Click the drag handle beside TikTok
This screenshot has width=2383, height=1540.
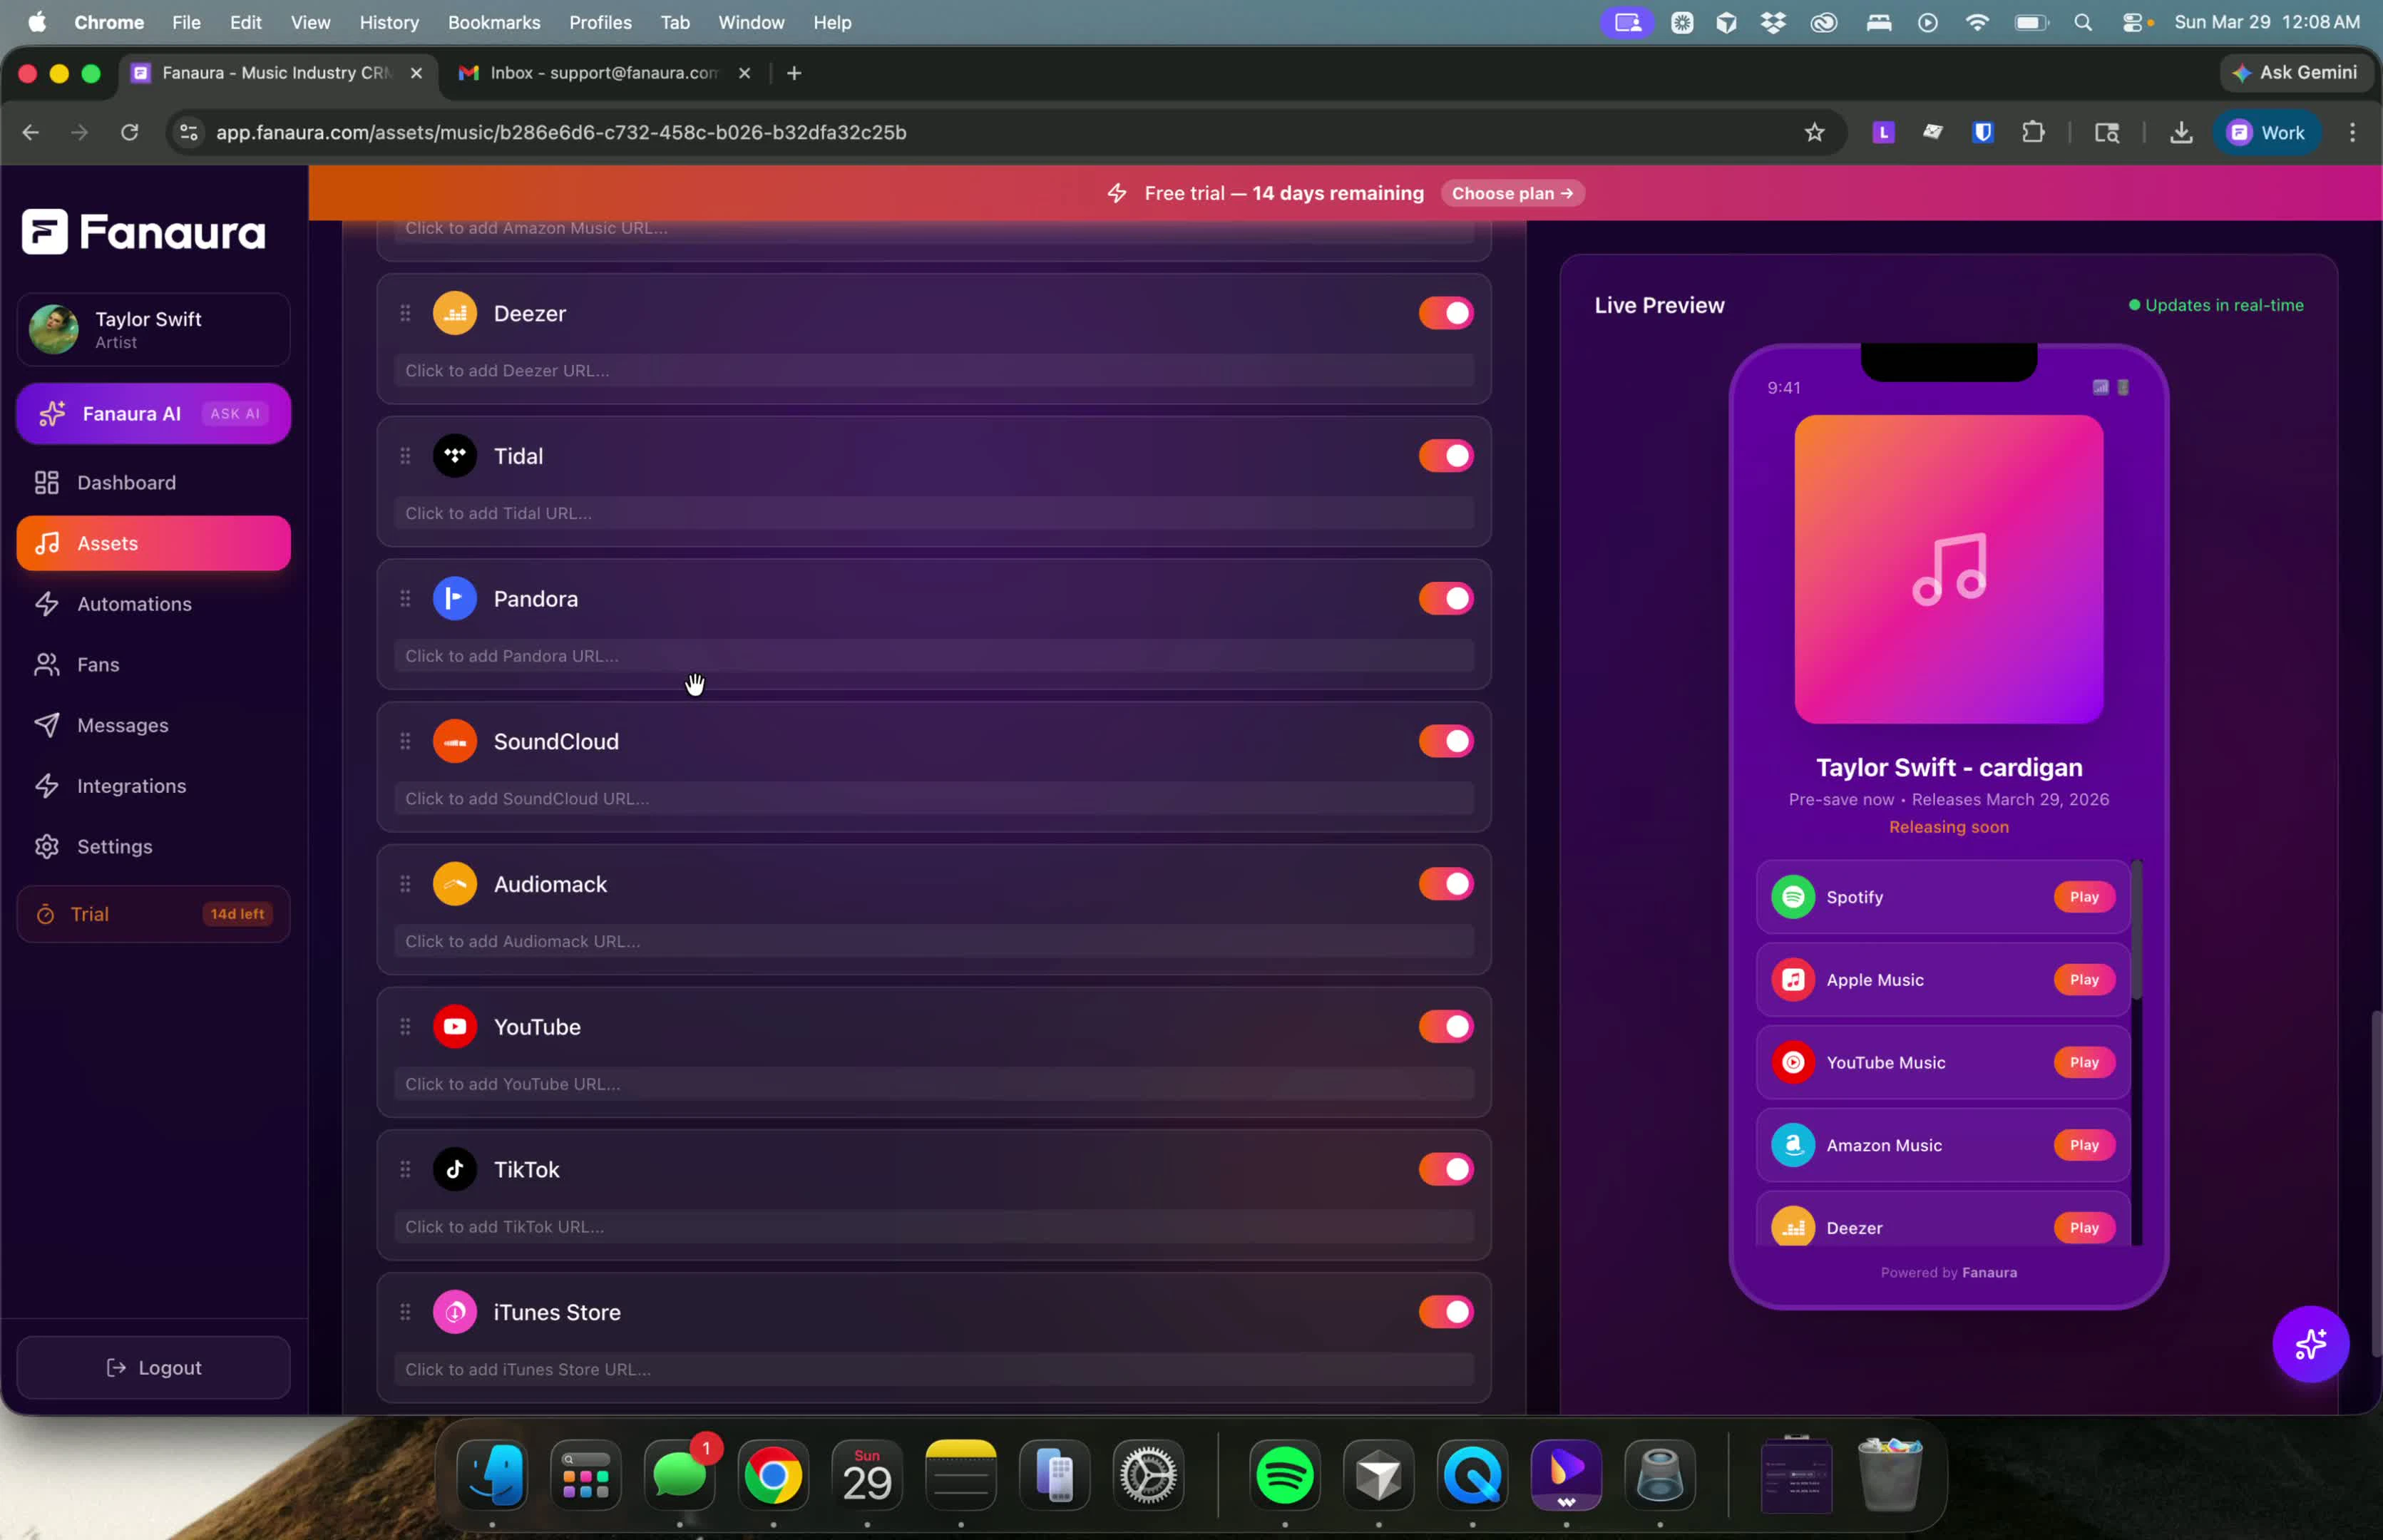point(405,1169)
